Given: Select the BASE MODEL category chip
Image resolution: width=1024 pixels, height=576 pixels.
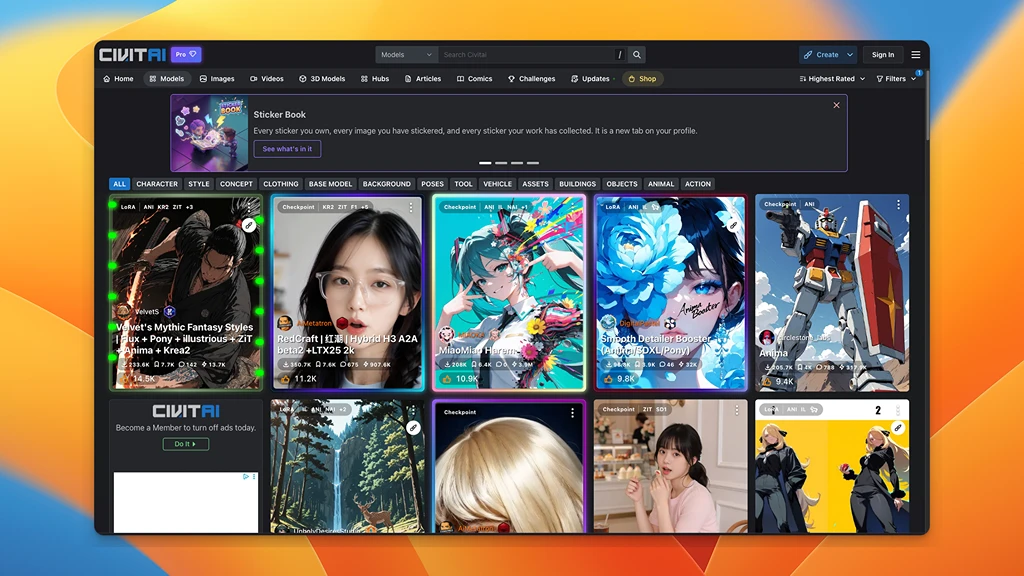Looking at the screenshot, I should pos(330,184).
